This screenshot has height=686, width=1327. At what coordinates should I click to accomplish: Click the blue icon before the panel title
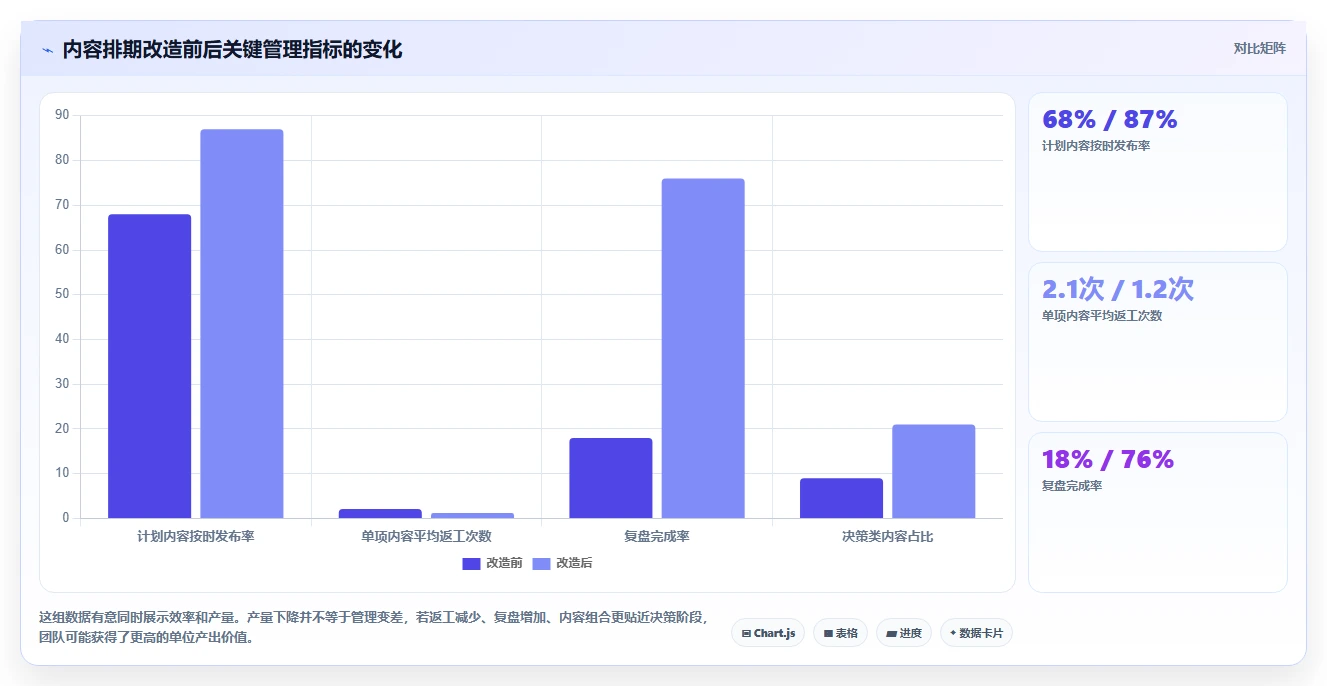click(47, 50)
